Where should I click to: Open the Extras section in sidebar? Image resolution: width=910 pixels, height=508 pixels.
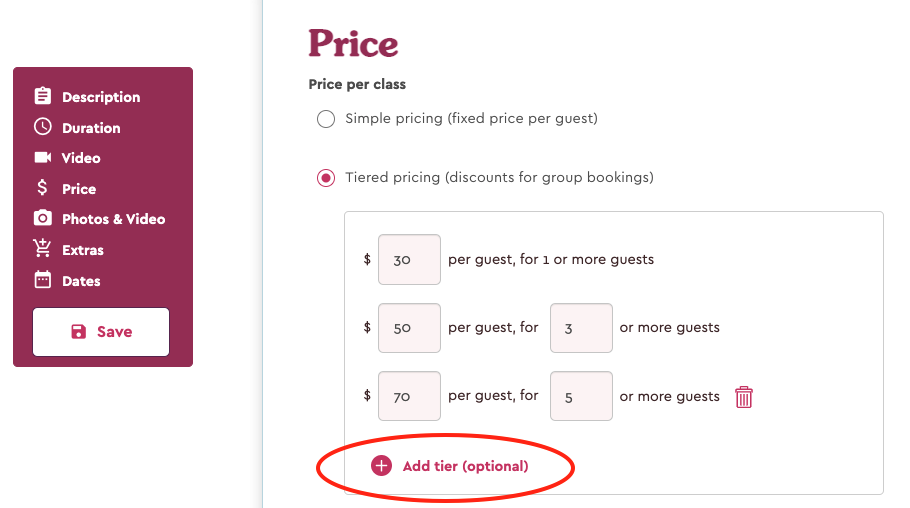(x=83, y=250)
